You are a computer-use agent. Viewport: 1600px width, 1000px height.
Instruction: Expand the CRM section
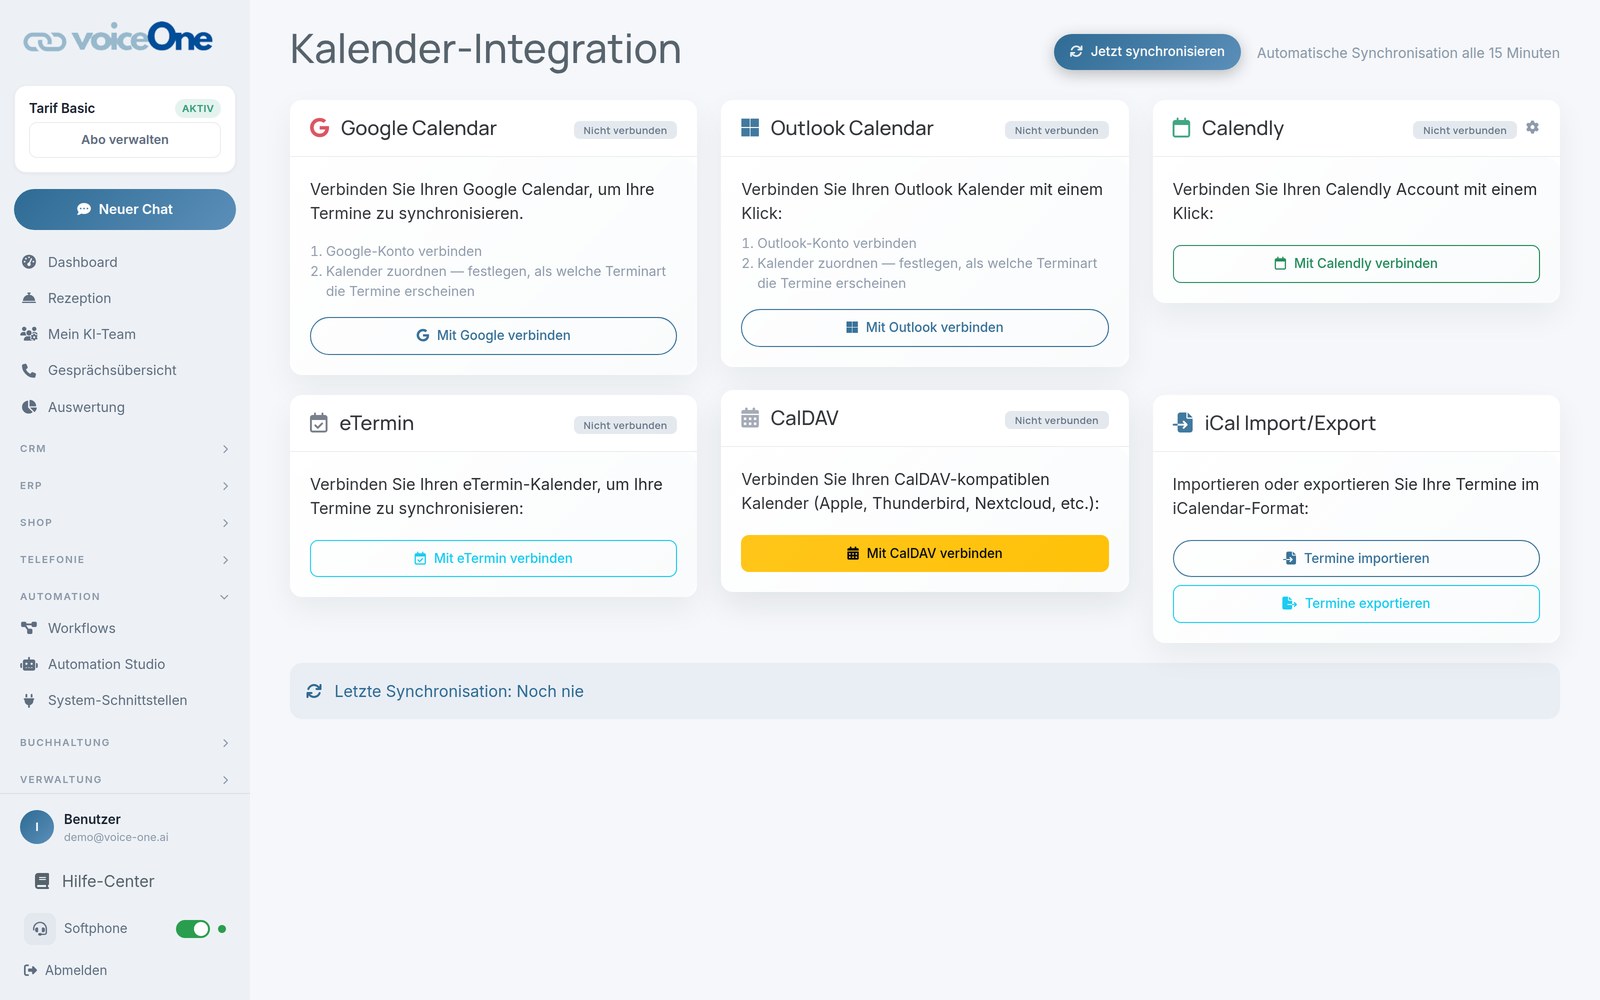(125, 449)
